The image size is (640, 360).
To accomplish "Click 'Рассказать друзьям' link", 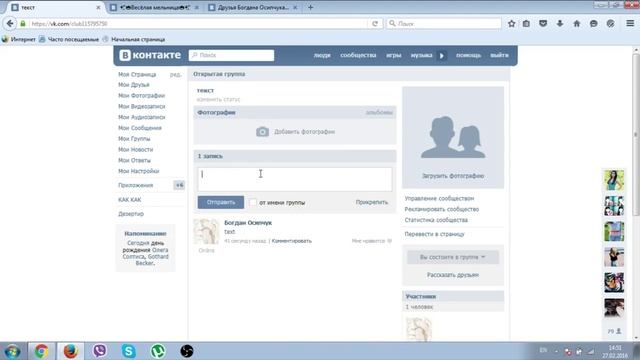I will (453, 275).
